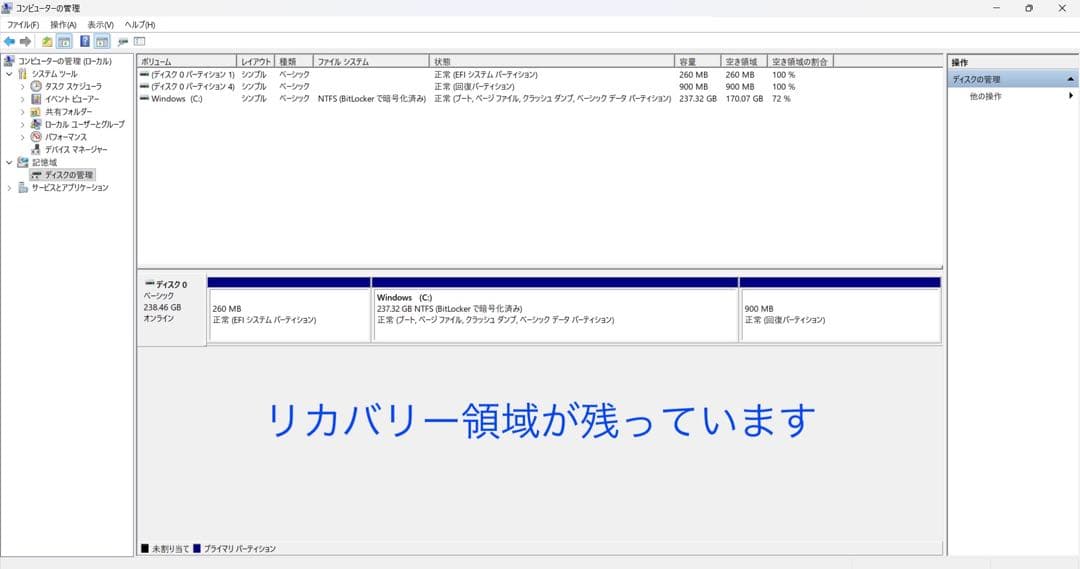Click the Forward arrow in toolbar
The height and width of the screenshot is (569, 1080).
(25, 42)
